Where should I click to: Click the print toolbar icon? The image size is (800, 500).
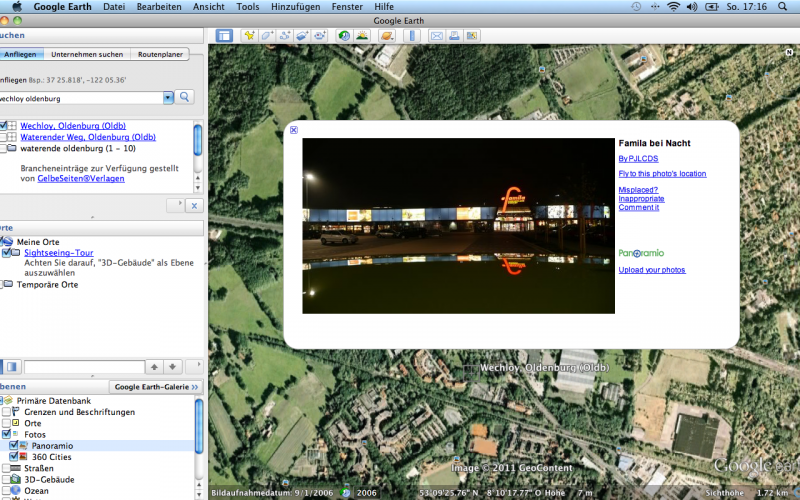coord(454,36)
